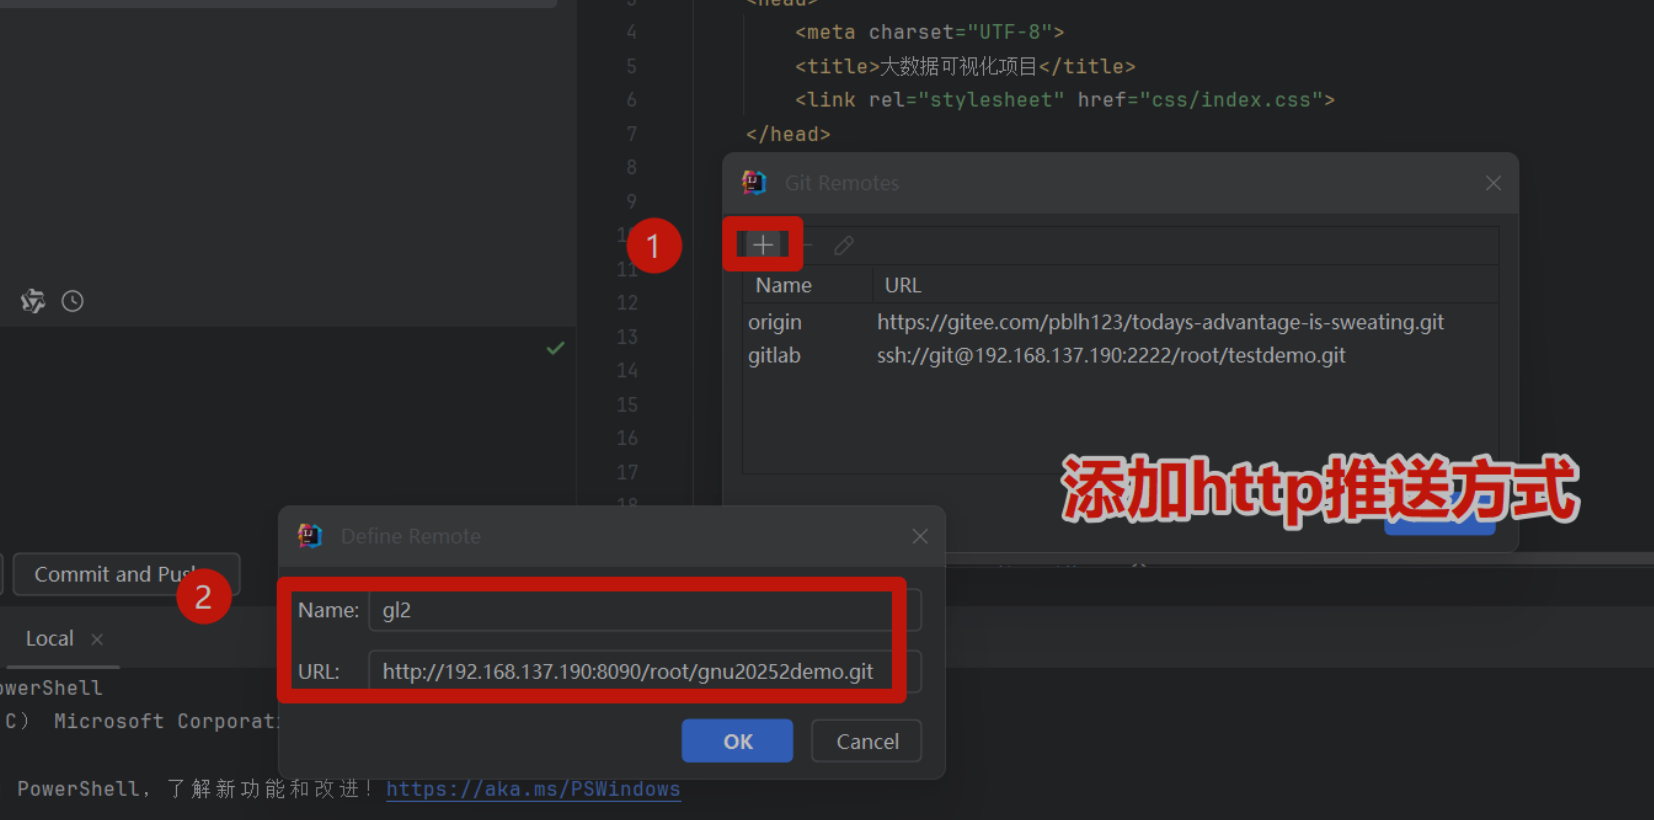Viewport: 1654px width, 820px height.
Task: Close the Git Remotes dialog
Action: [1493, 183]
